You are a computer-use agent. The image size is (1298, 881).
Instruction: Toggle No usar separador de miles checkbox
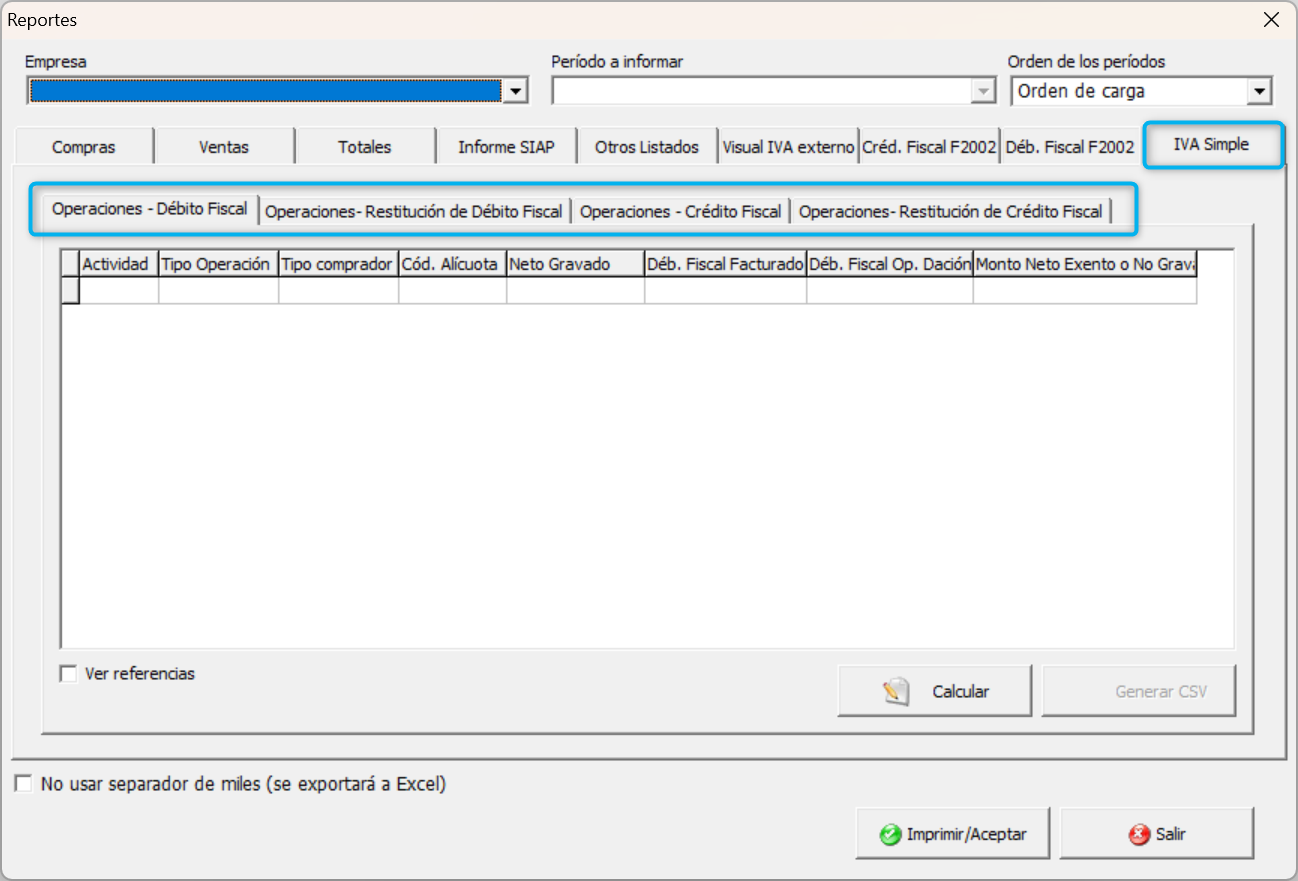click(24, 784)
